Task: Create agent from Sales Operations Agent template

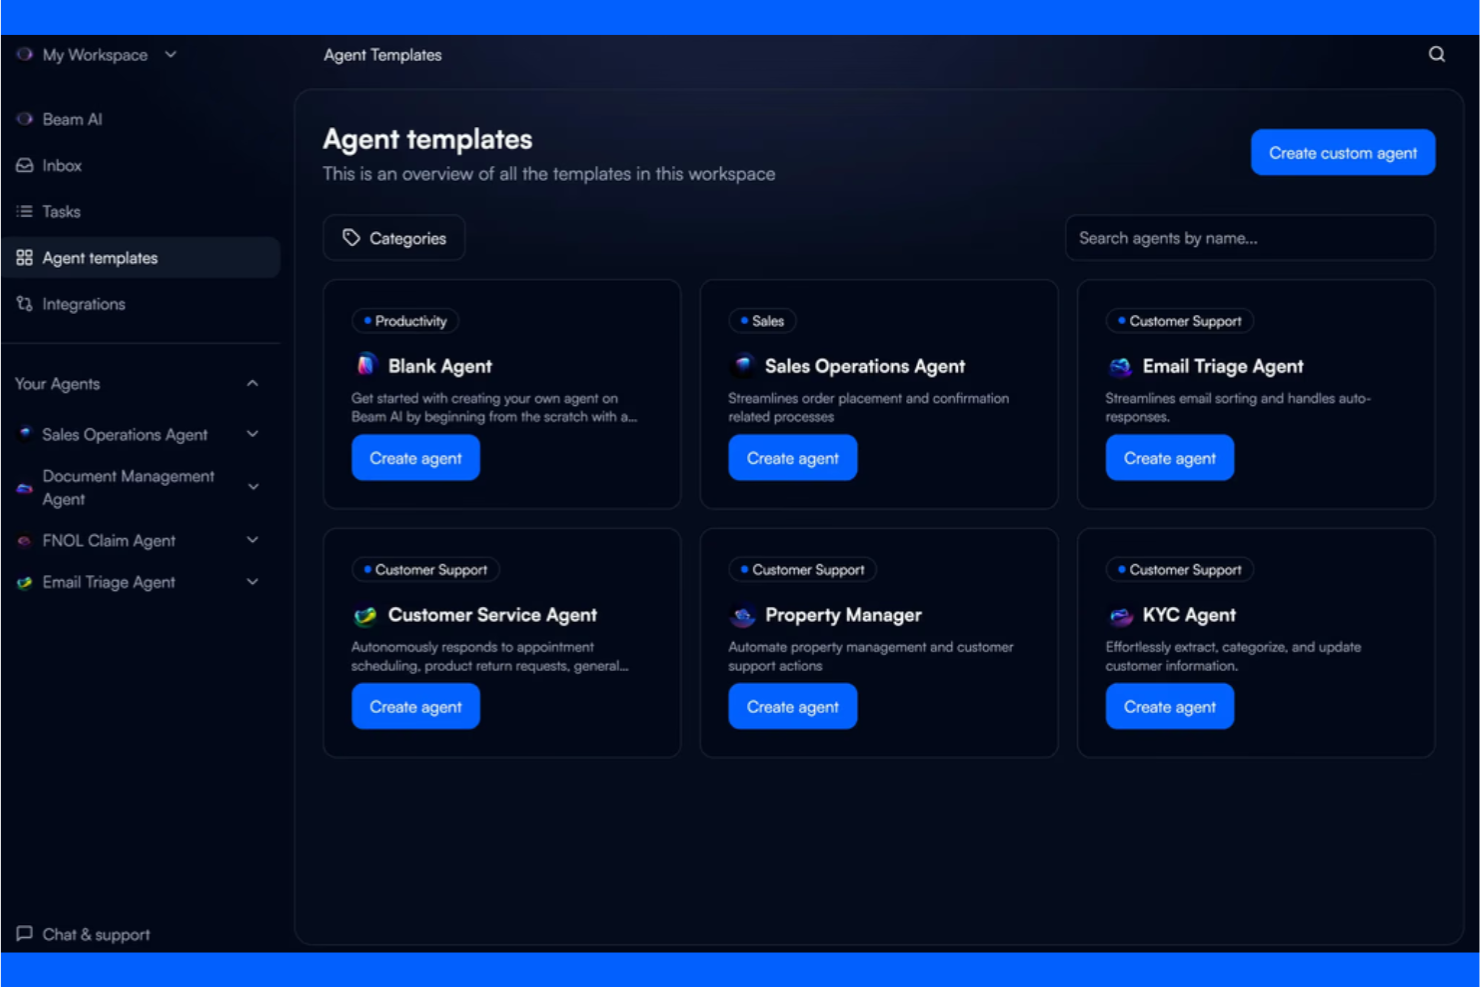Action: 792,458
